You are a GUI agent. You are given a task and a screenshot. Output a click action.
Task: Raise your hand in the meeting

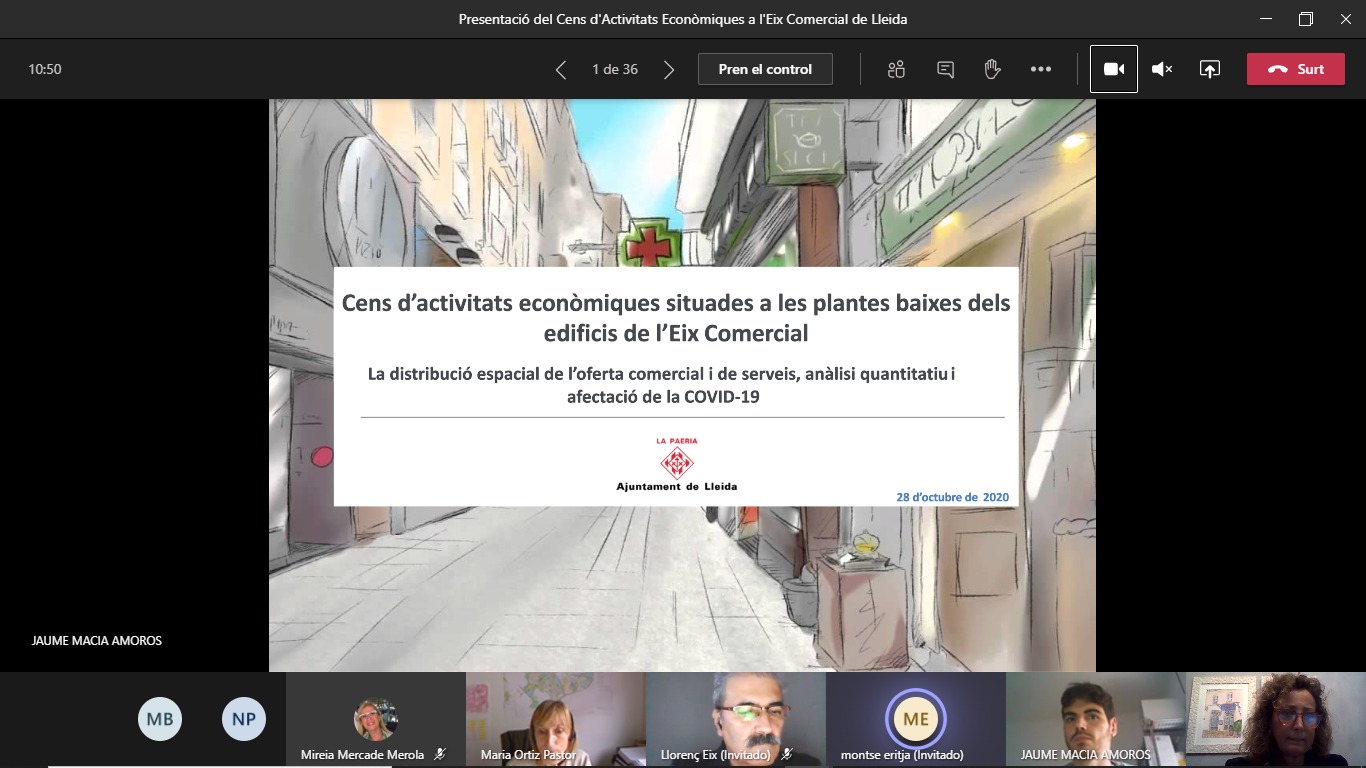[992, 70]
